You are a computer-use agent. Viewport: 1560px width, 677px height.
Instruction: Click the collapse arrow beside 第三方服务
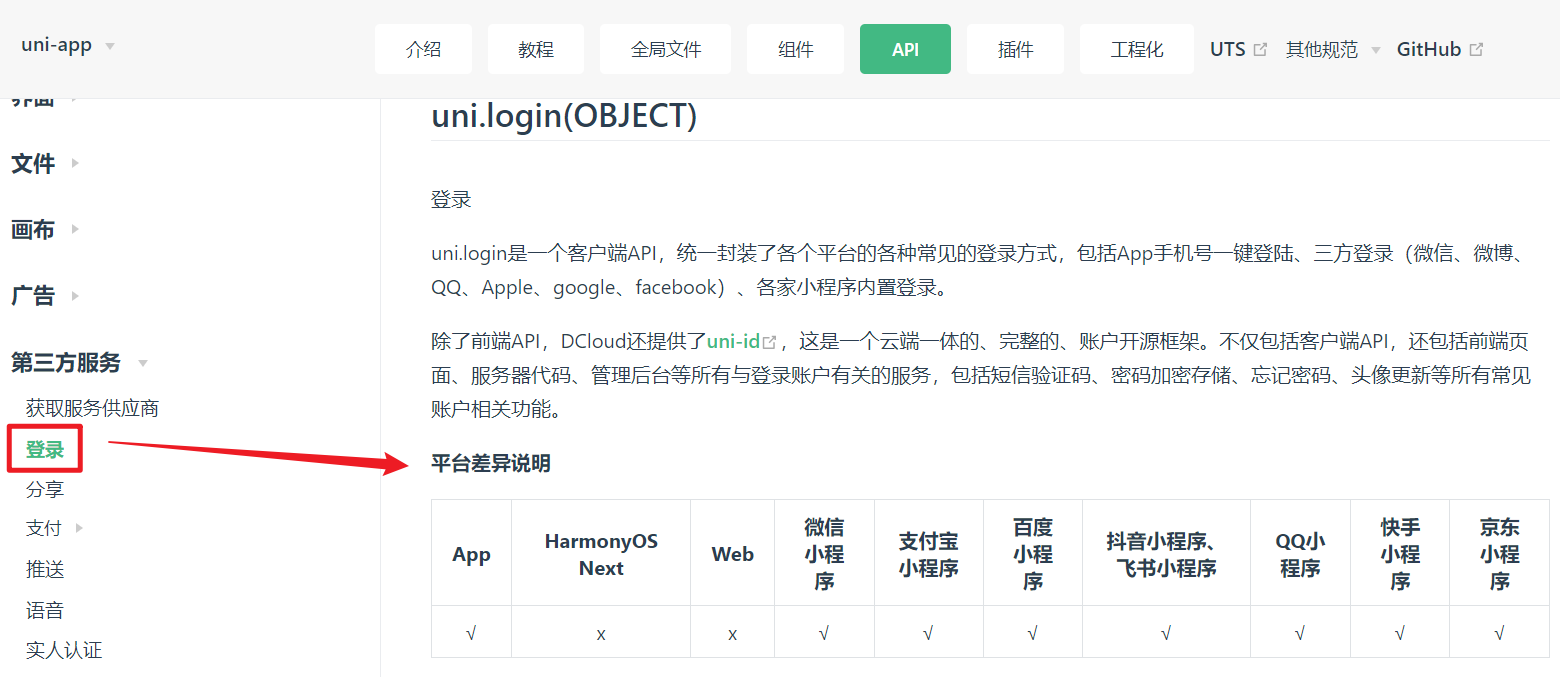[x=143, y=363]
